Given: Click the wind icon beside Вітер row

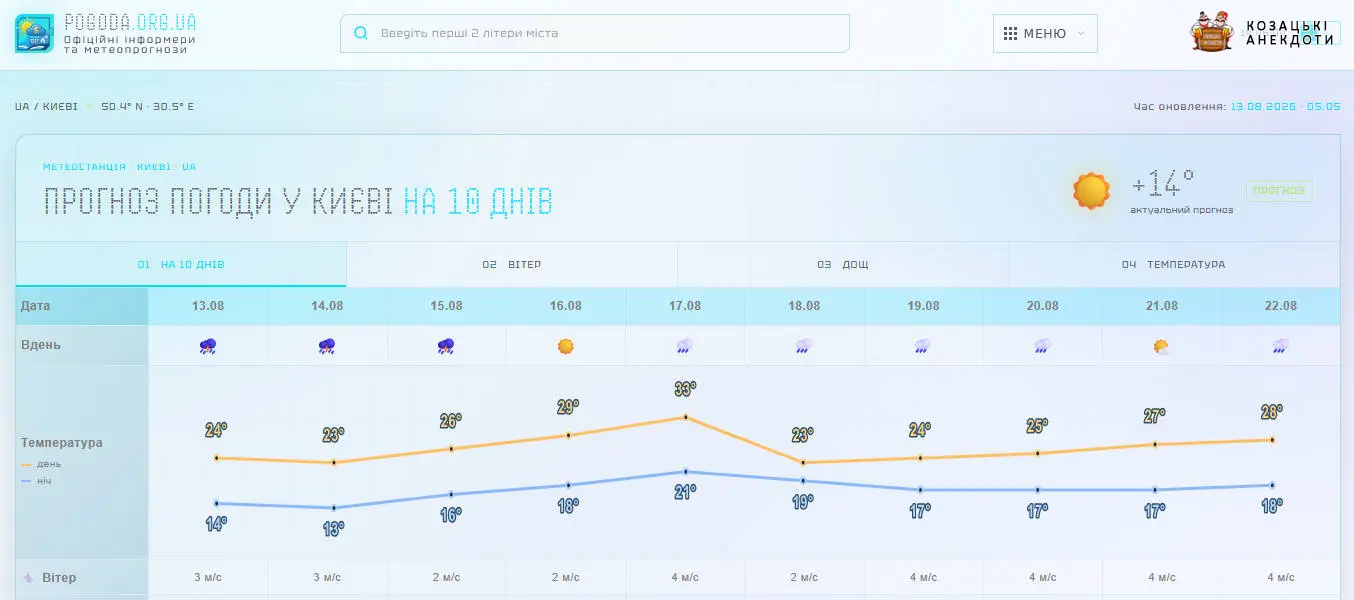Looking at the screenshot, I should [x=29, y=578].
